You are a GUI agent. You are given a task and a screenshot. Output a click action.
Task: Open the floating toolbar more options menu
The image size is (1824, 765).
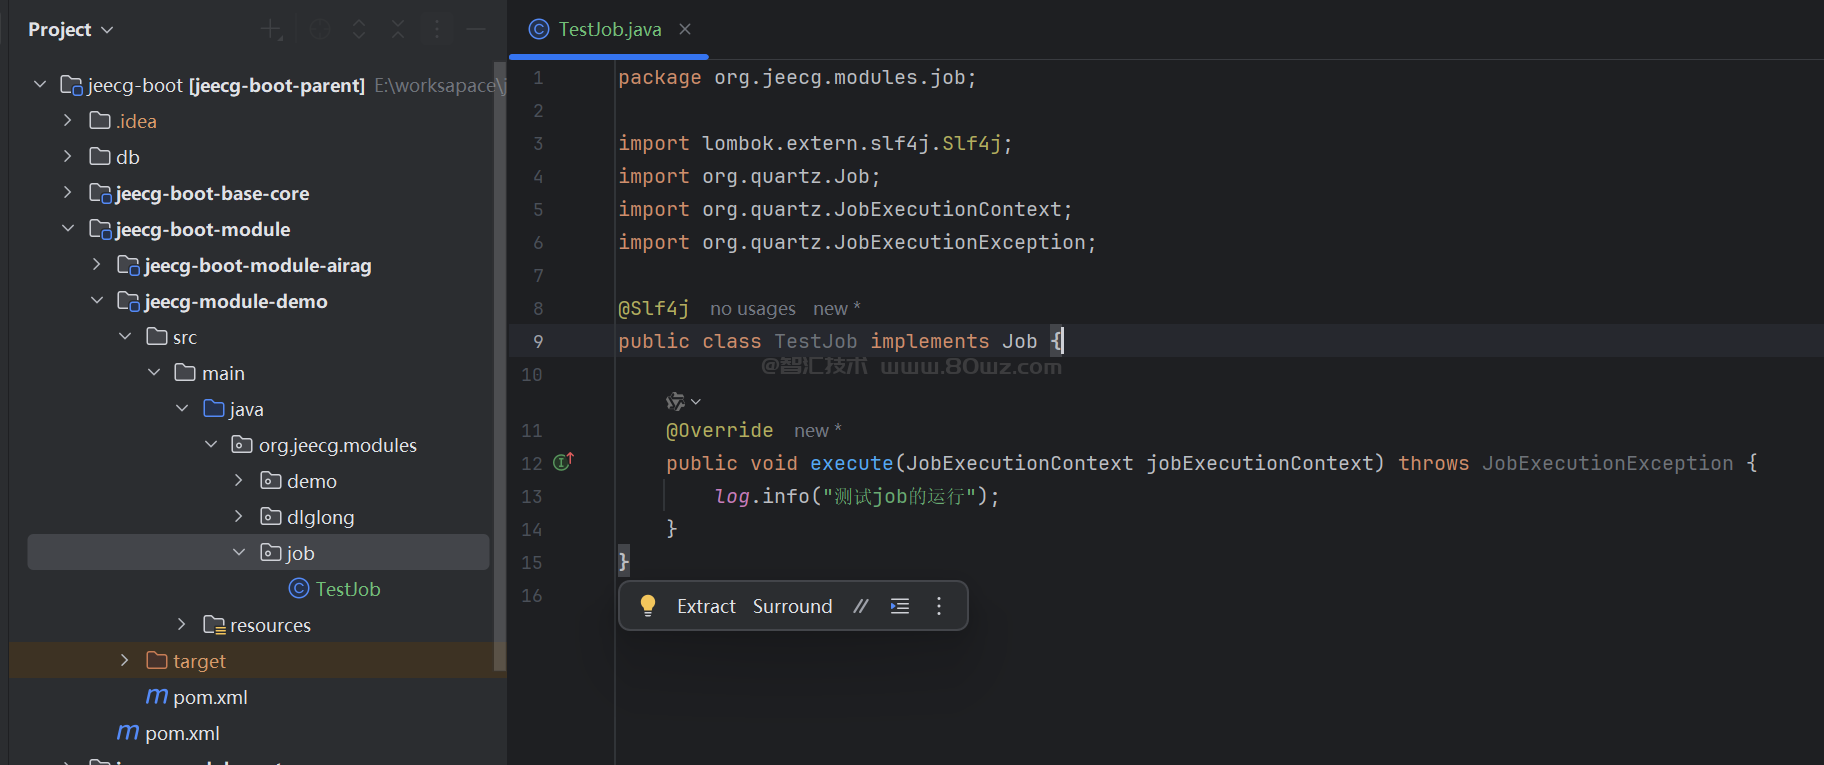[939, 606]
